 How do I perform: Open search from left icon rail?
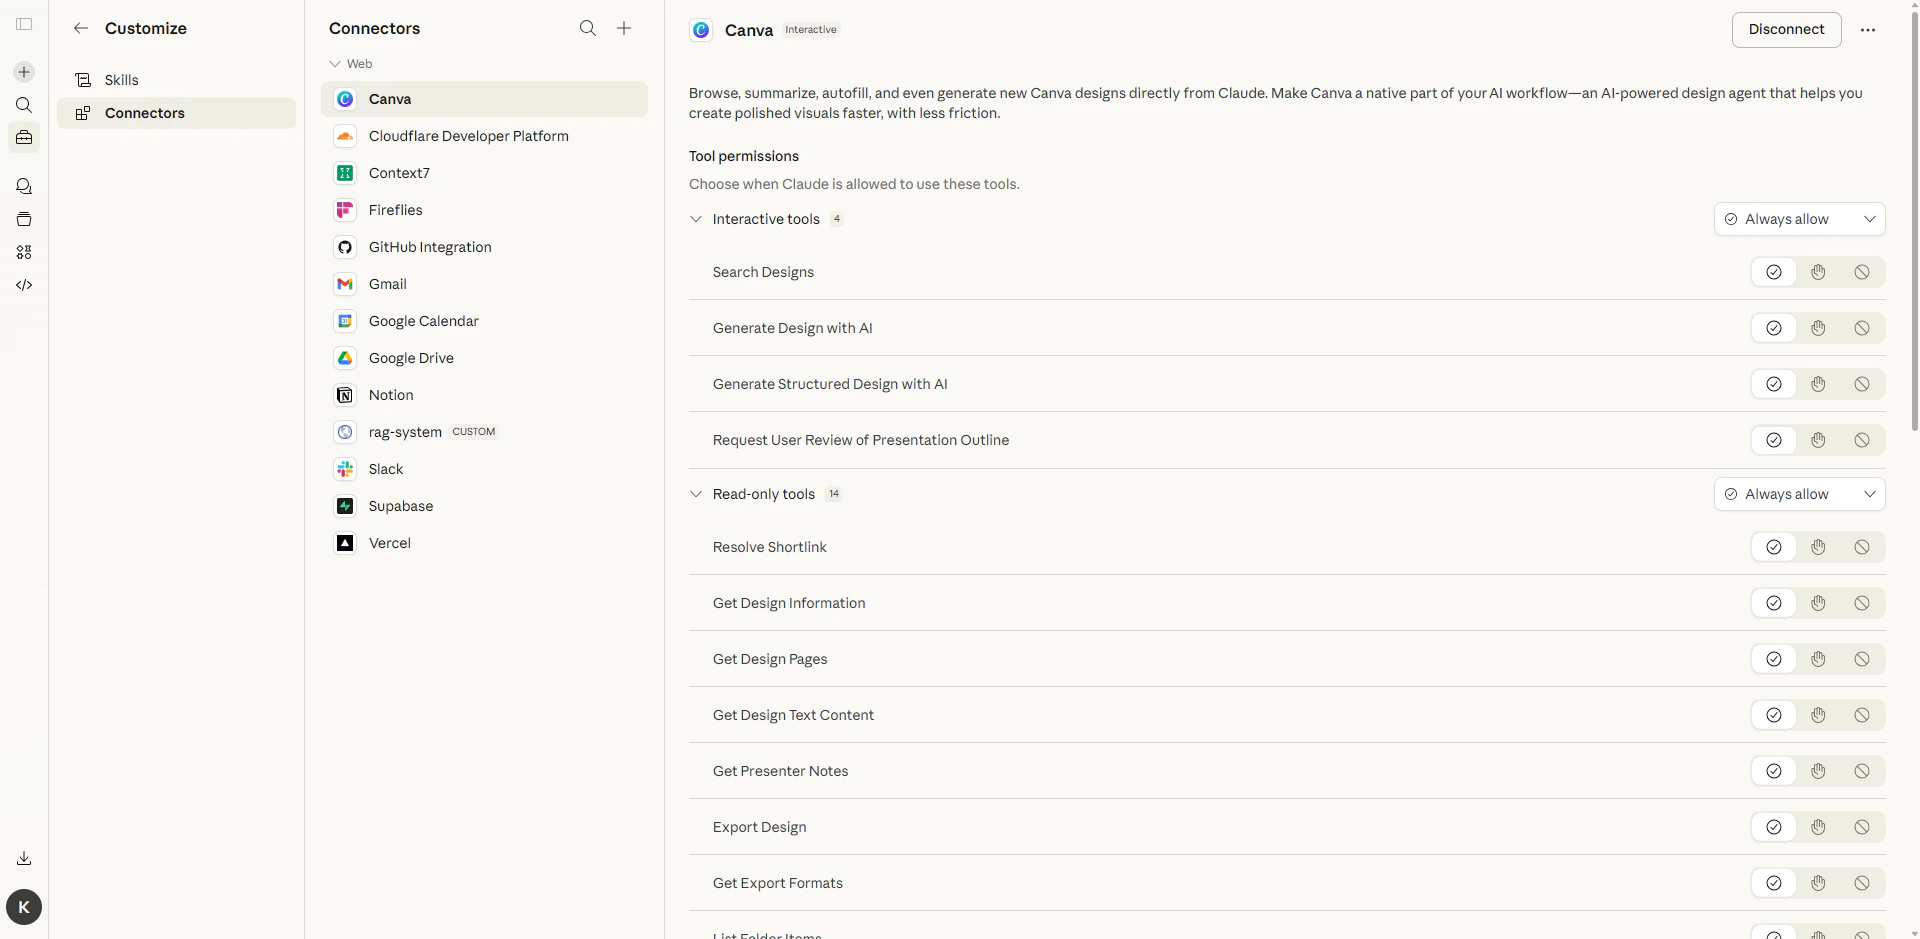point(24,105)
